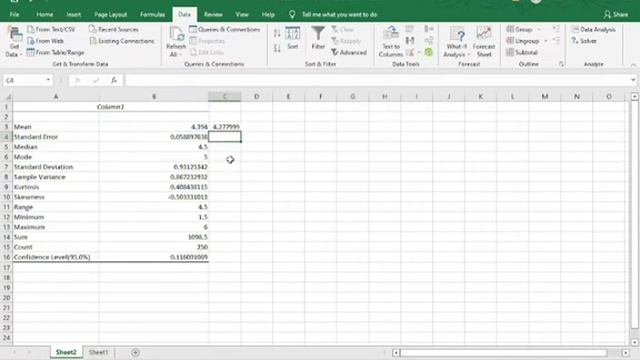
Task: Switch to the Page Layout tab
Action: (111, 14)
